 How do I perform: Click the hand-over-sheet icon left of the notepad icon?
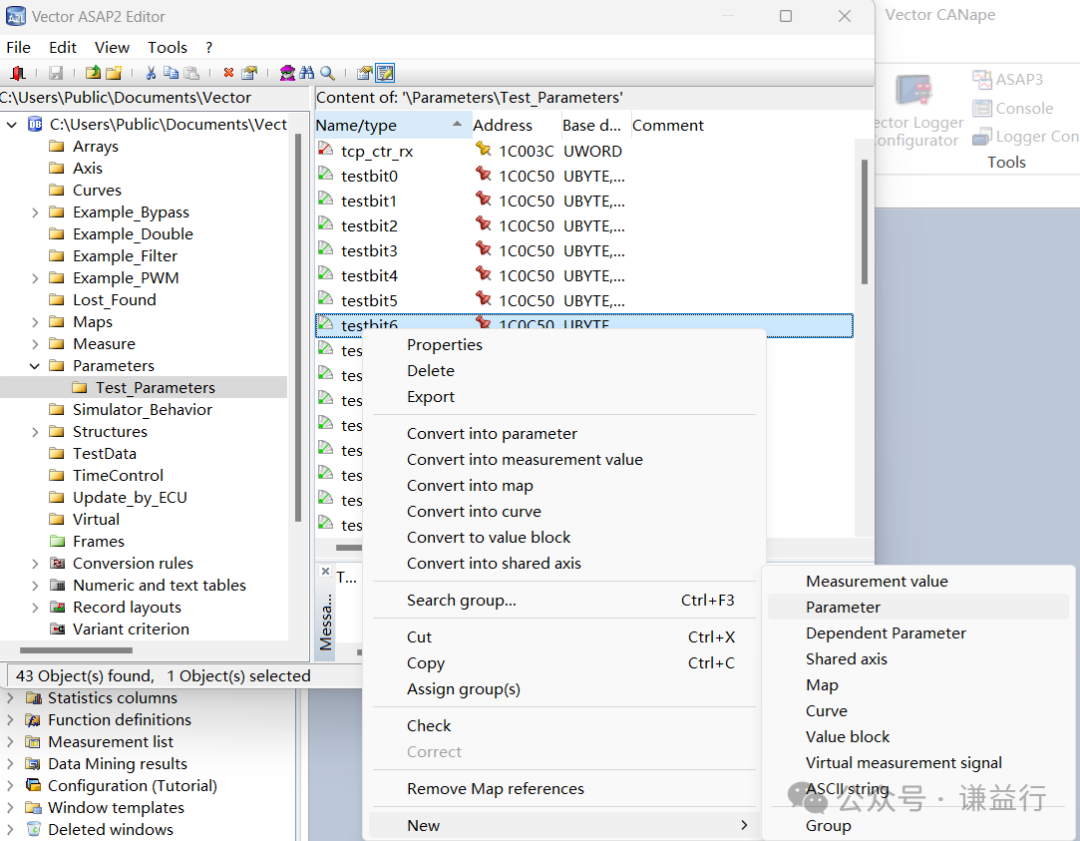click(364, 72)
